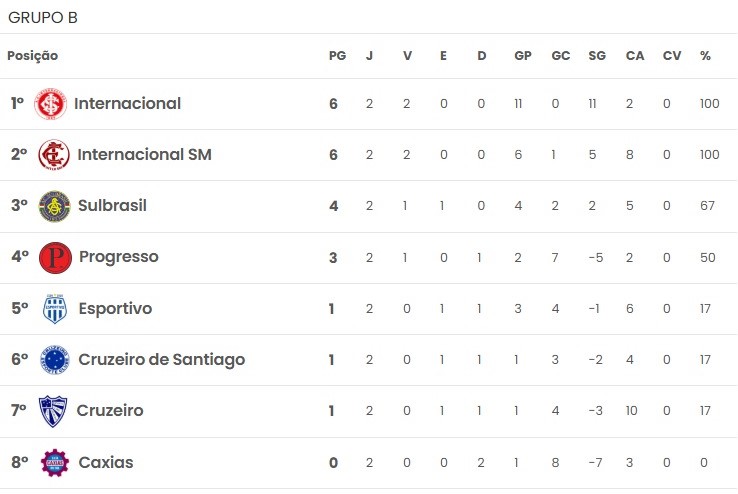
Task: Open the Cruzeiro de Santiago team name
Action: 161,359
